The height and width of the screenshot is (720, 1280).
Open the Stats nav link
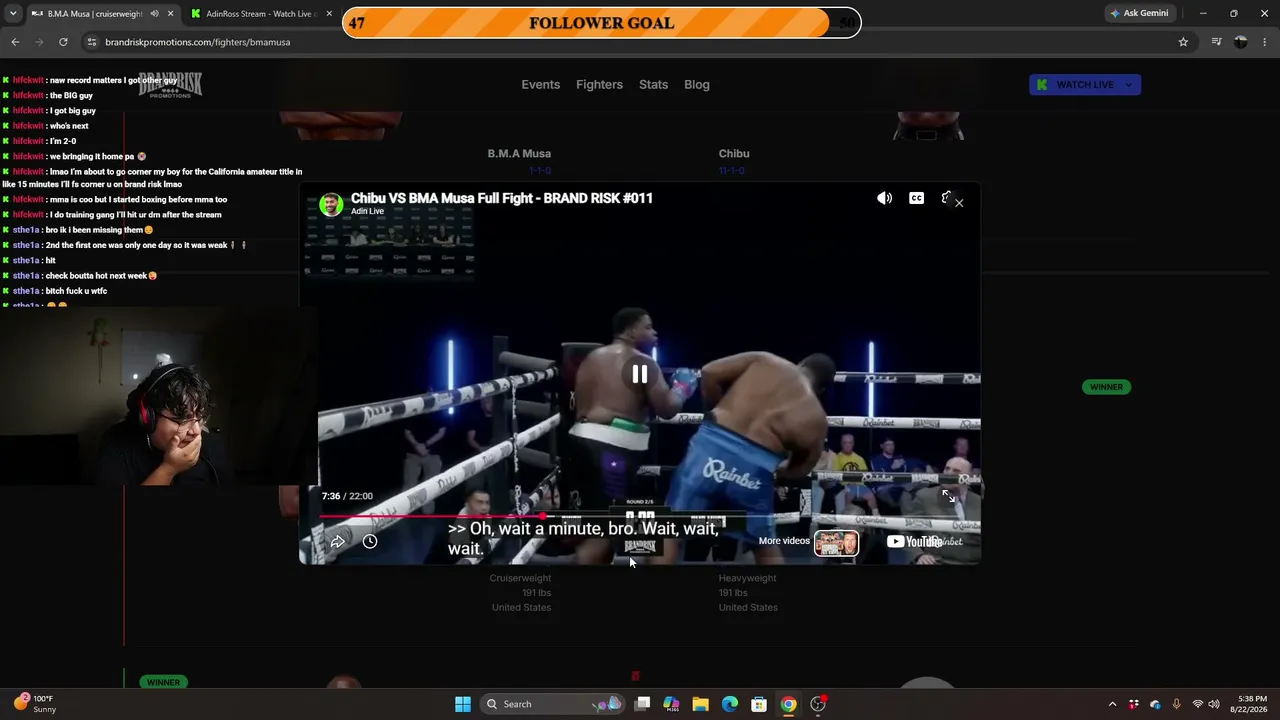(653, 85)
